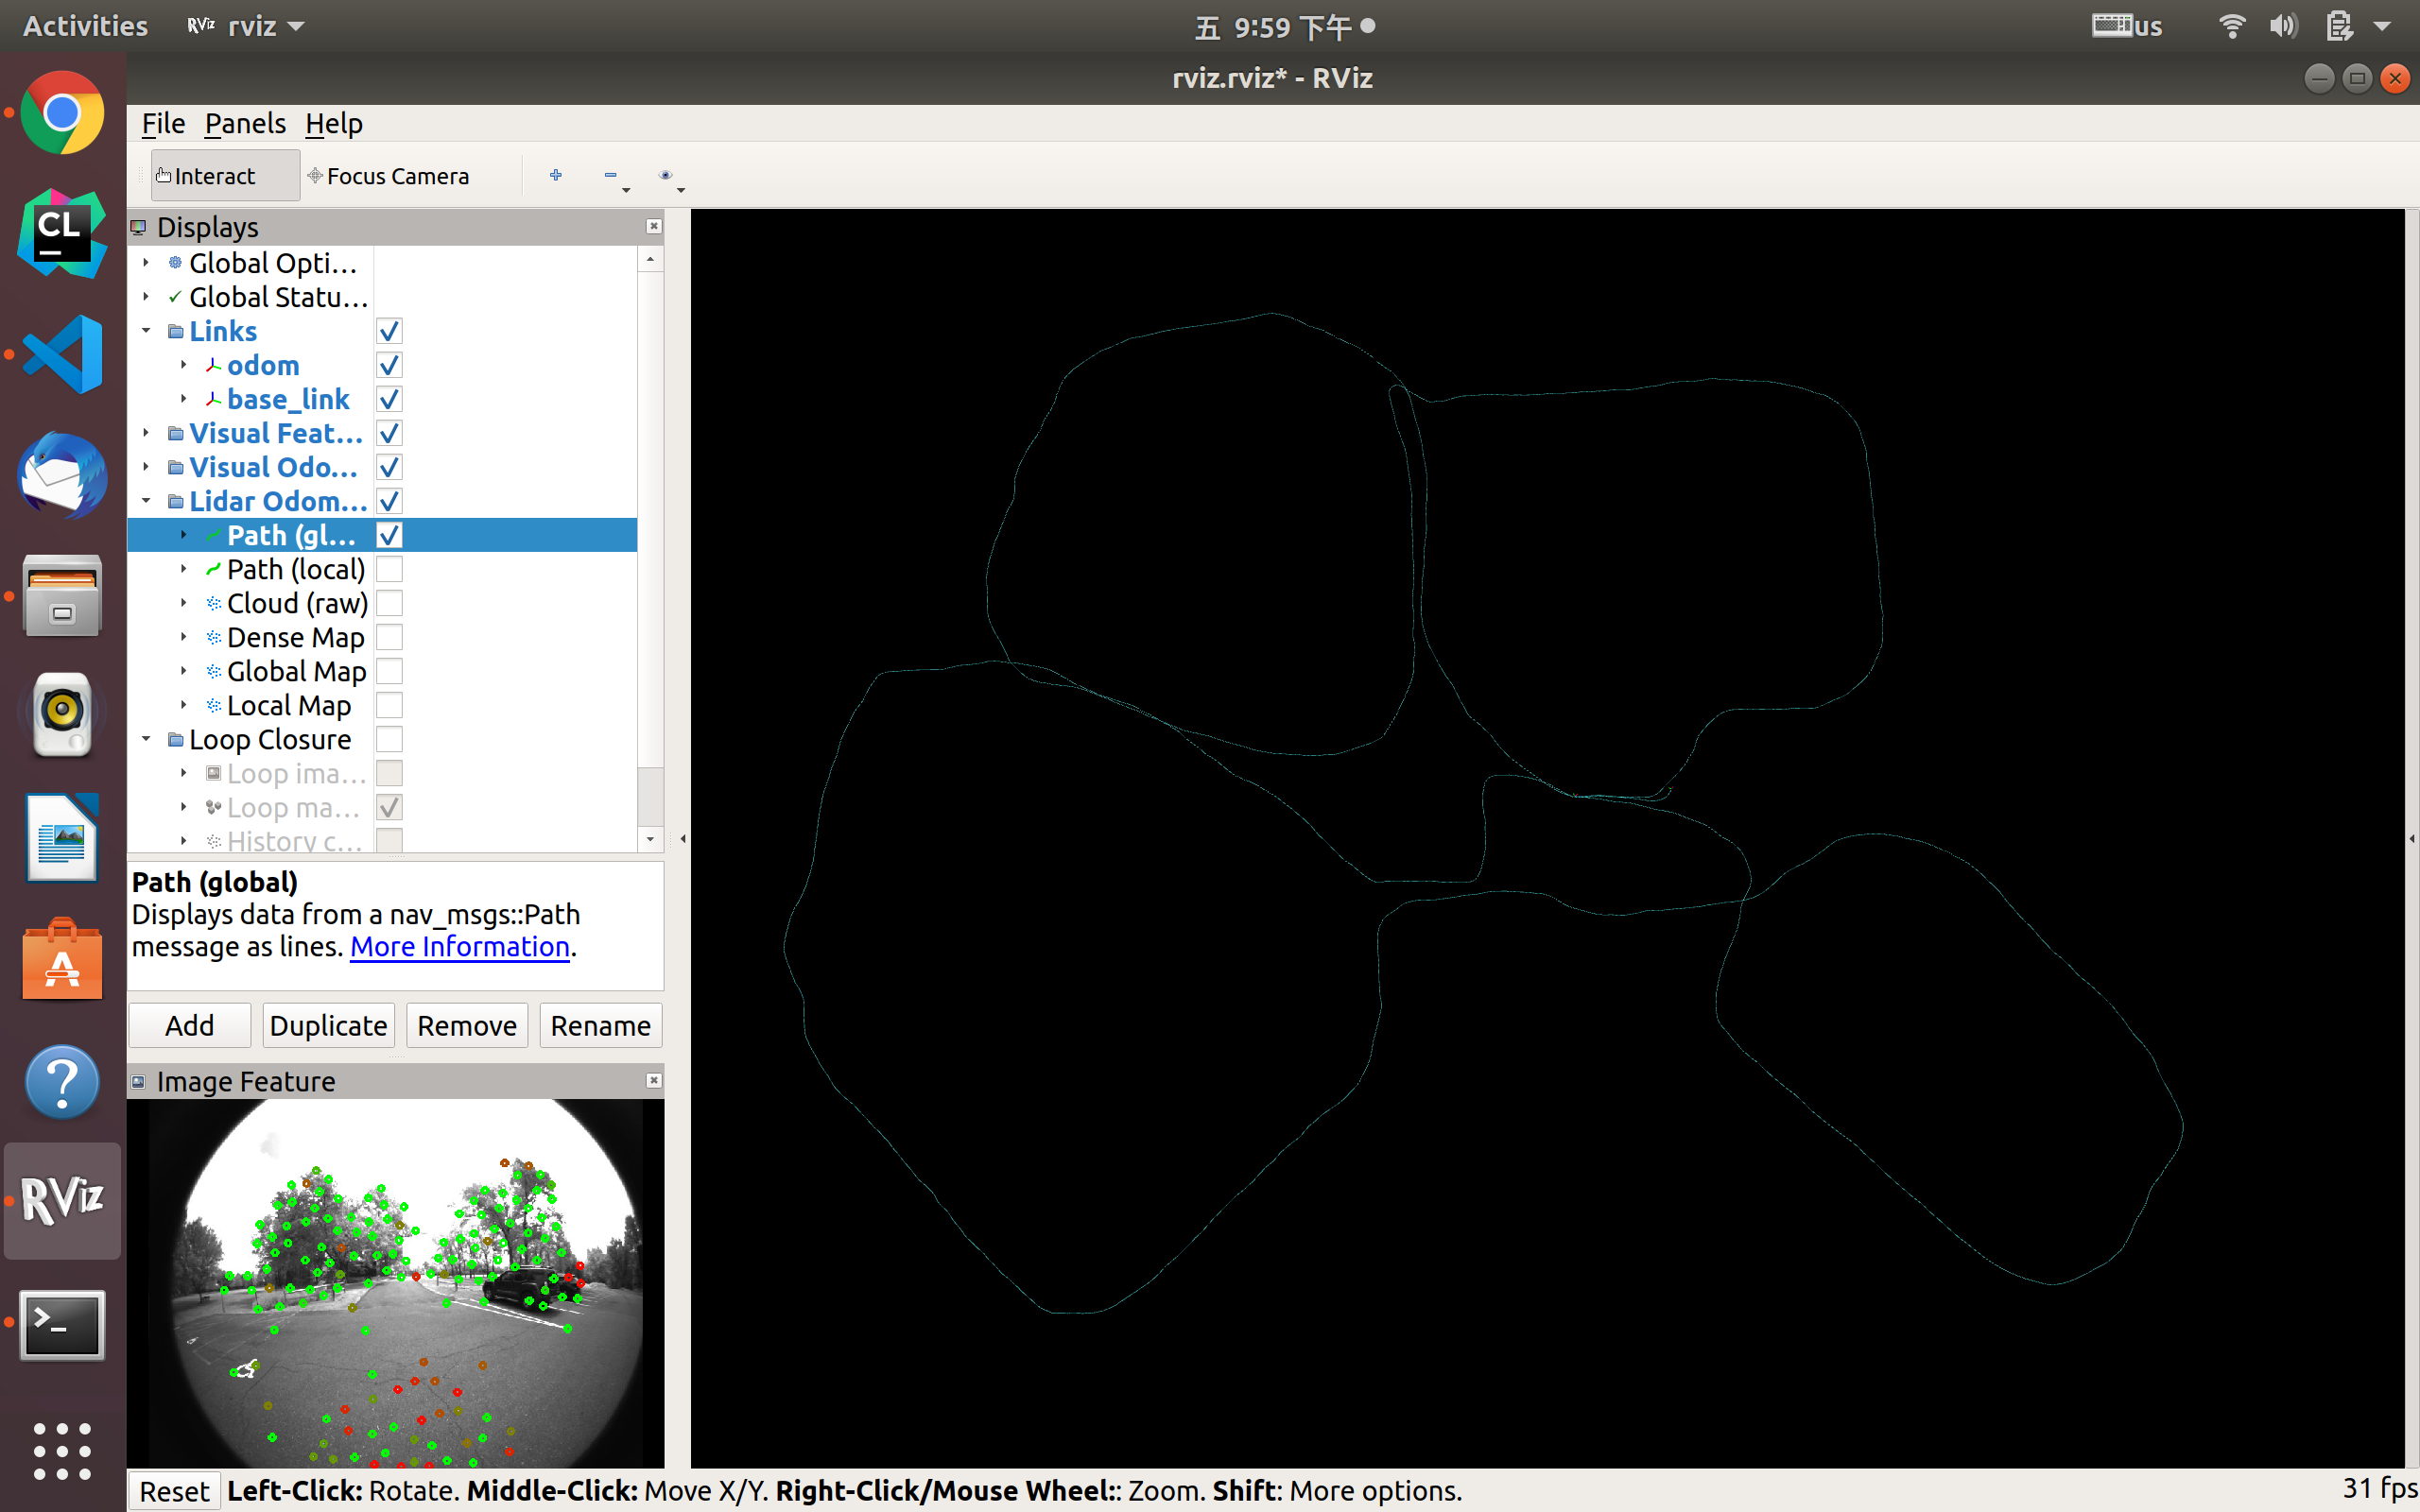Open the Files manager dock icon
Image resolution: width=2420 pixels, height=1512 pixels.
tap(62, 596)
